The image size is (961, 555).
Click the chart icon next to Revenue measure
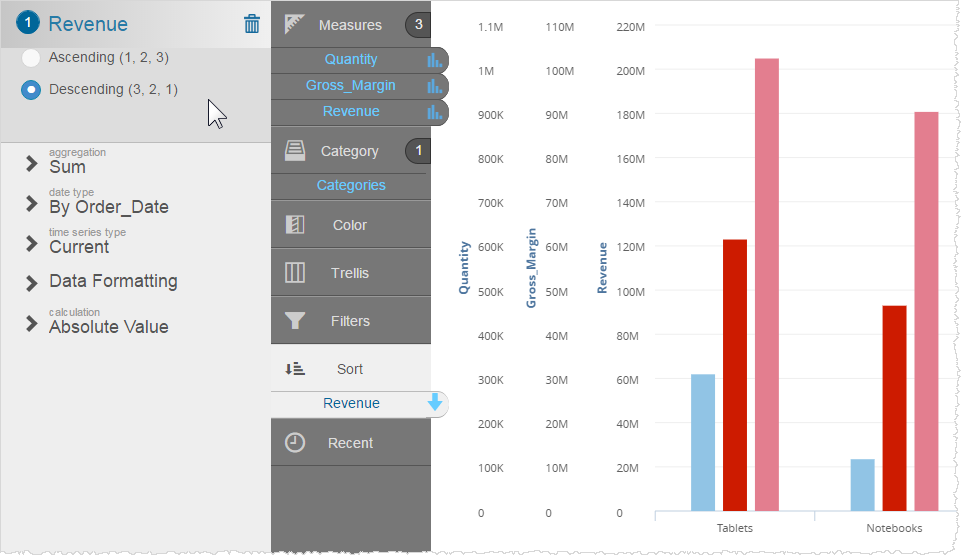434,112
